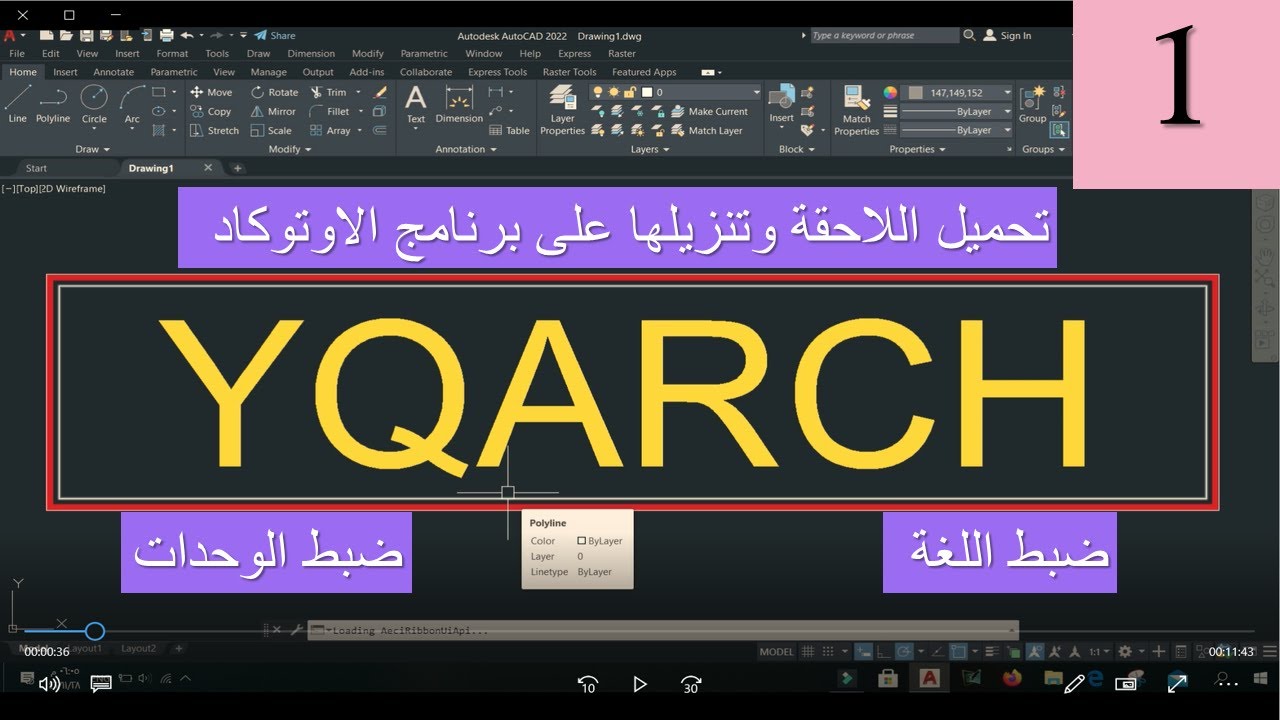Open the Trim tool dropdown arrow
This screenshot has width=1280, height=720.
(x=358, y=92)
